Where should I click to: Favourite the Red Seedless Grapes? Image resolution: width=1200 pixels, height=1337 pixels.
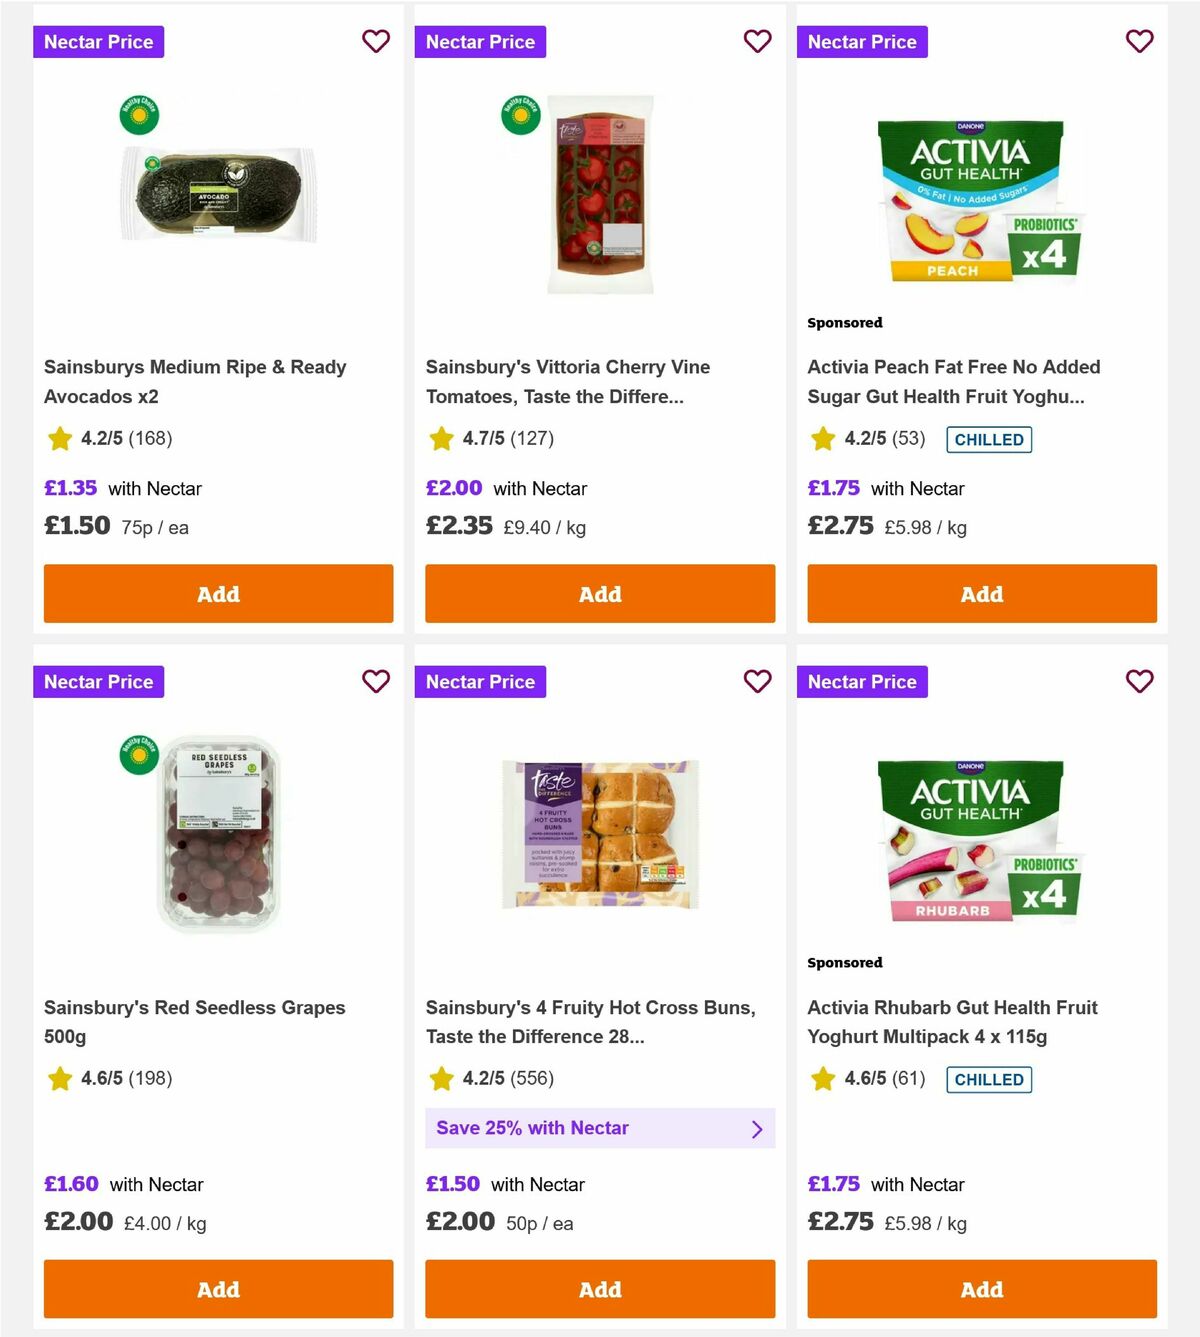[376, 681]
